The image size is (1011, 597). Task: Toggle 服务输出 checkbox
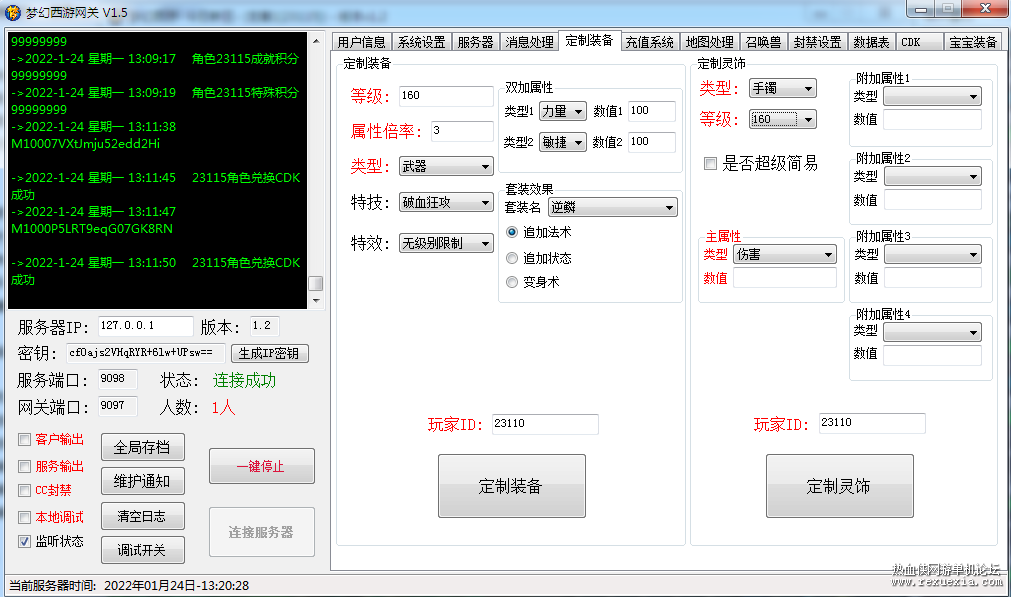(25, 466)
